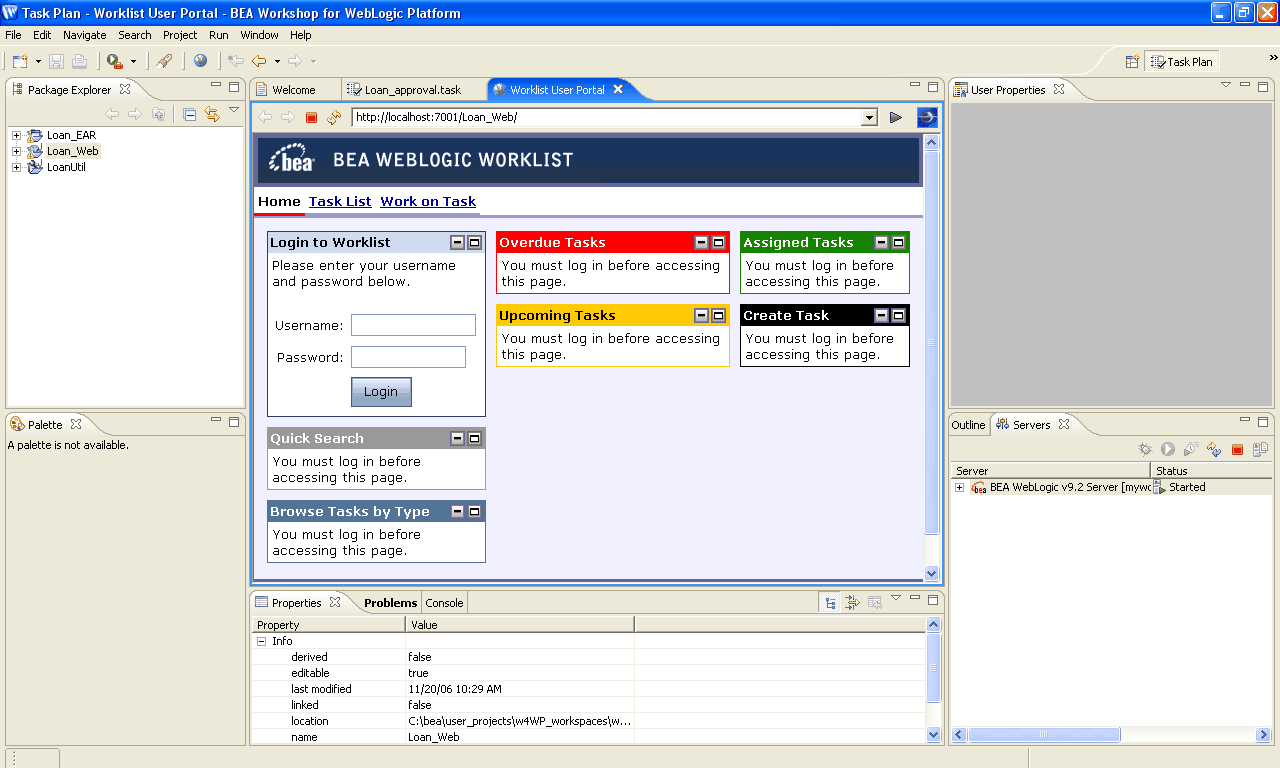1280x768 pixels.
Task: Select the Task Plan perspective button
Action: [x=1182, y=62]
